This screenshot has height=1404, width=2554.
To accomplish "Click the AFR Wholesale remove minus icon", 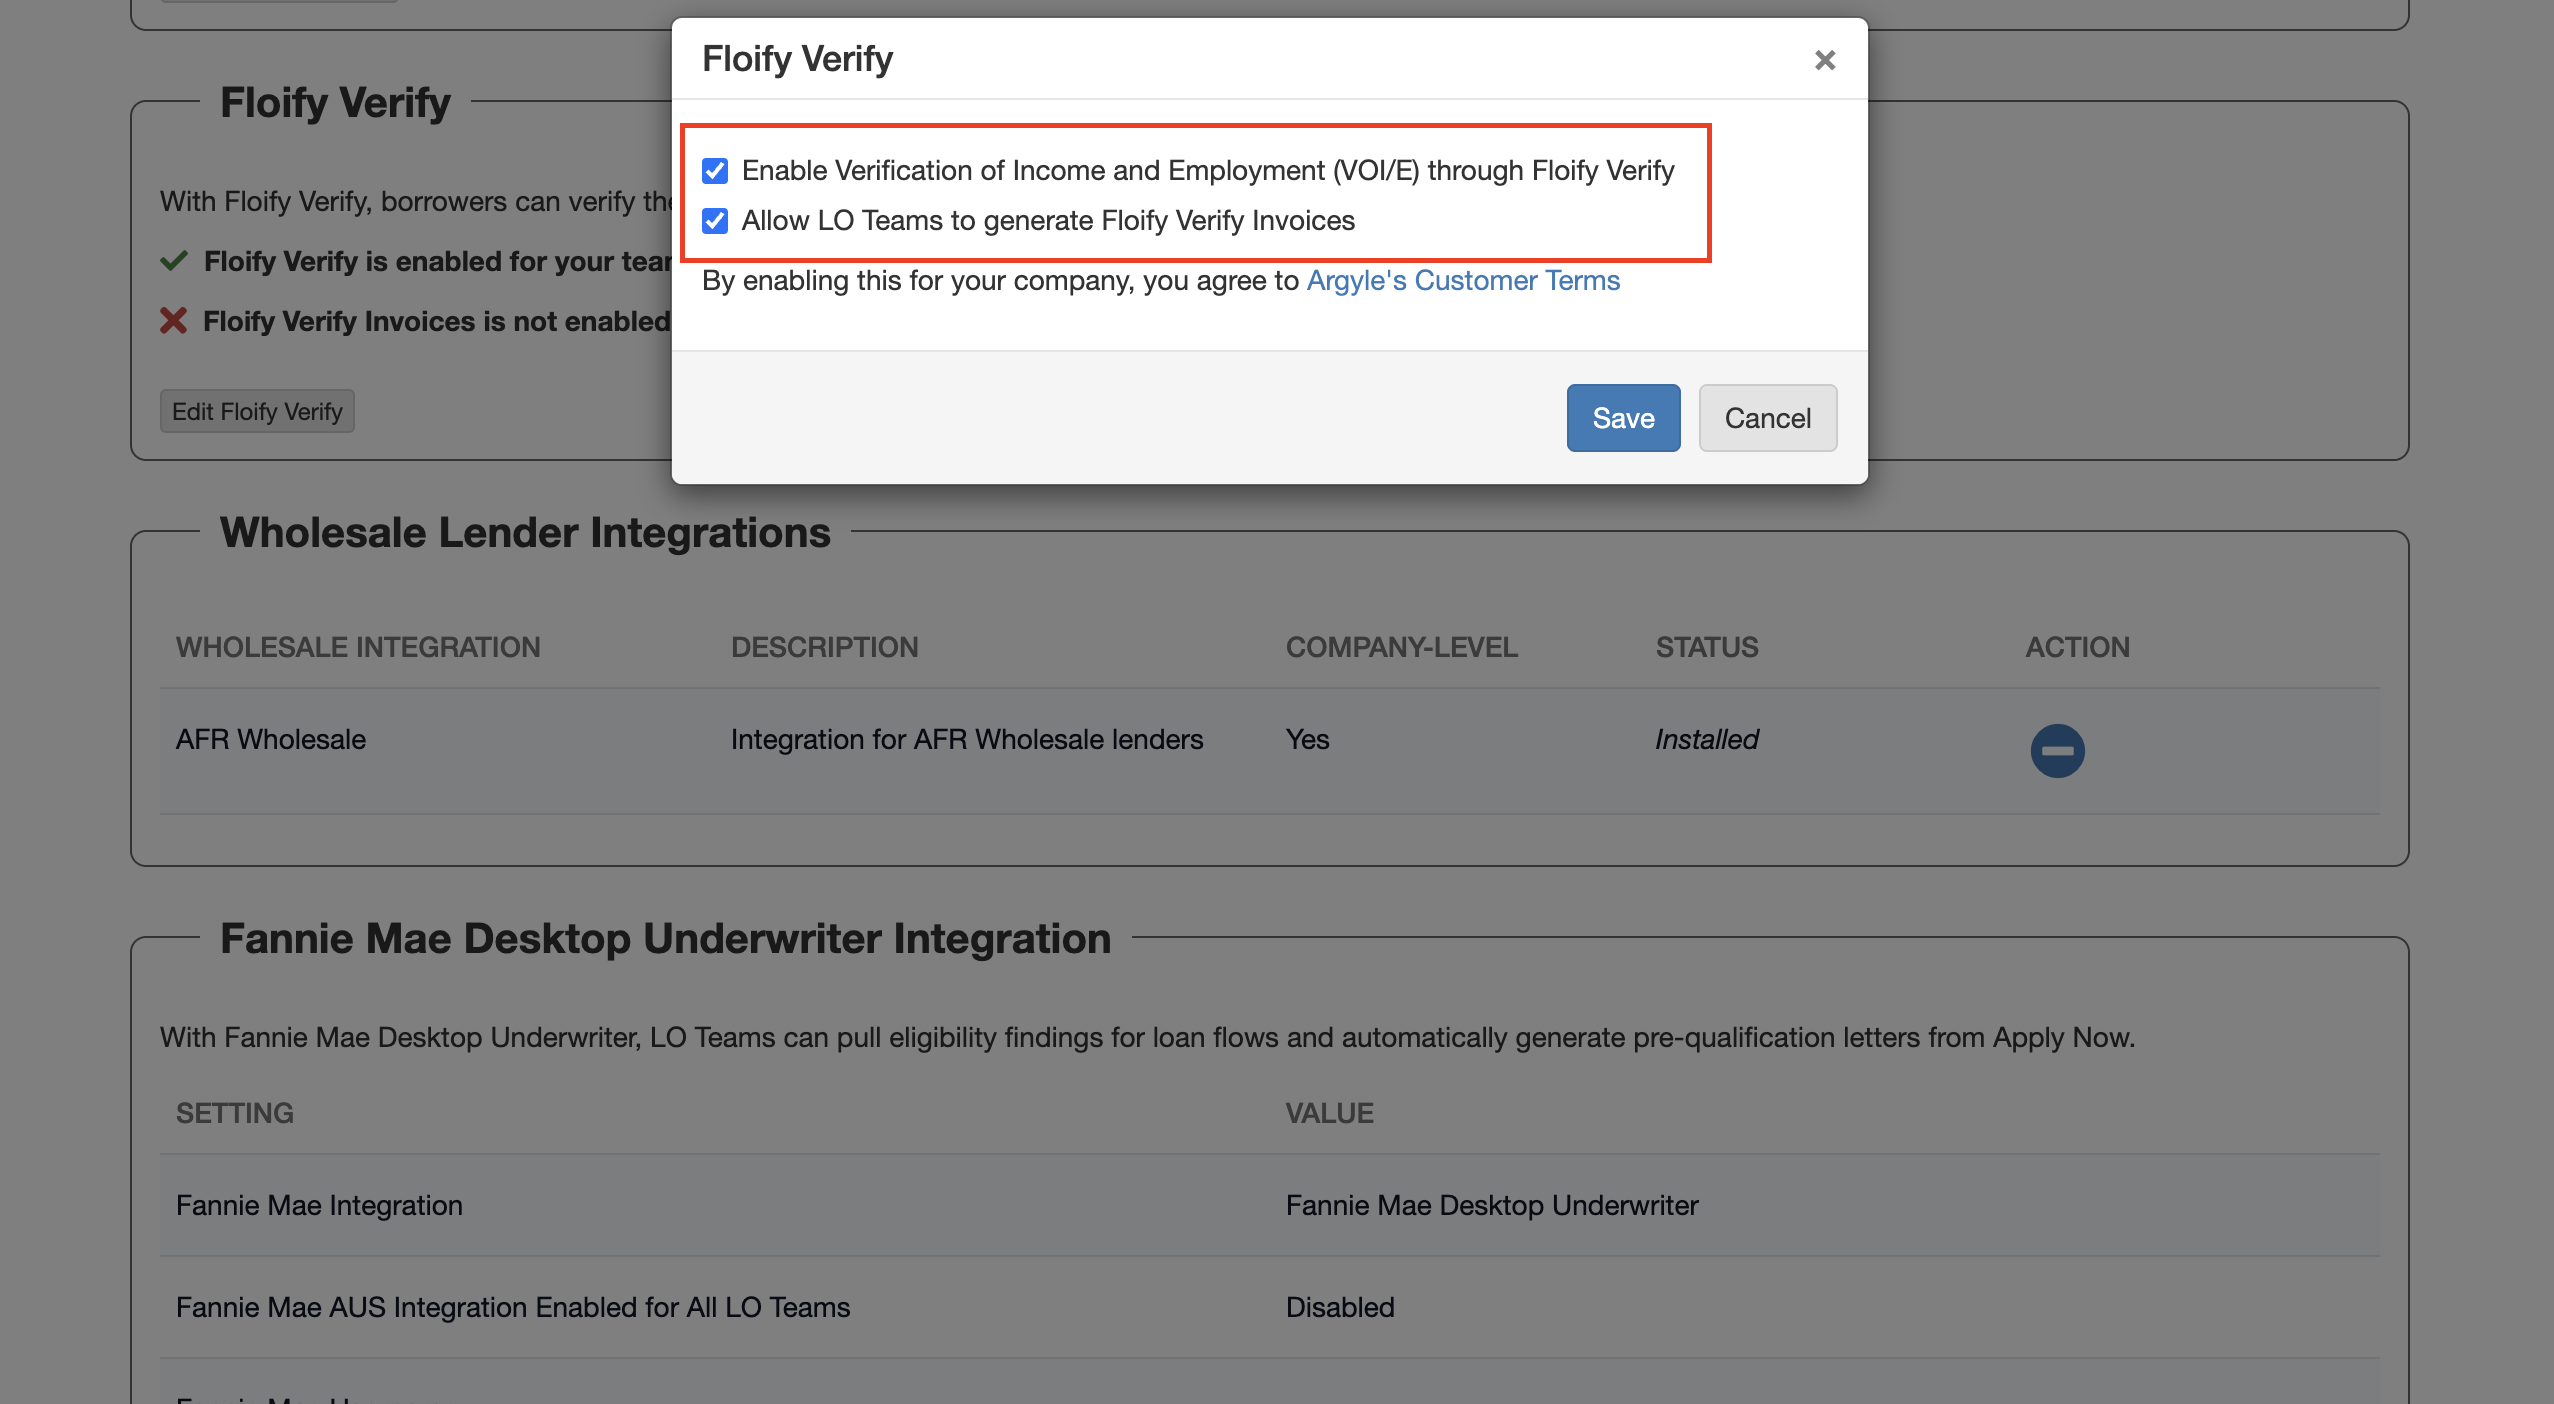I will click(2057, 750).
